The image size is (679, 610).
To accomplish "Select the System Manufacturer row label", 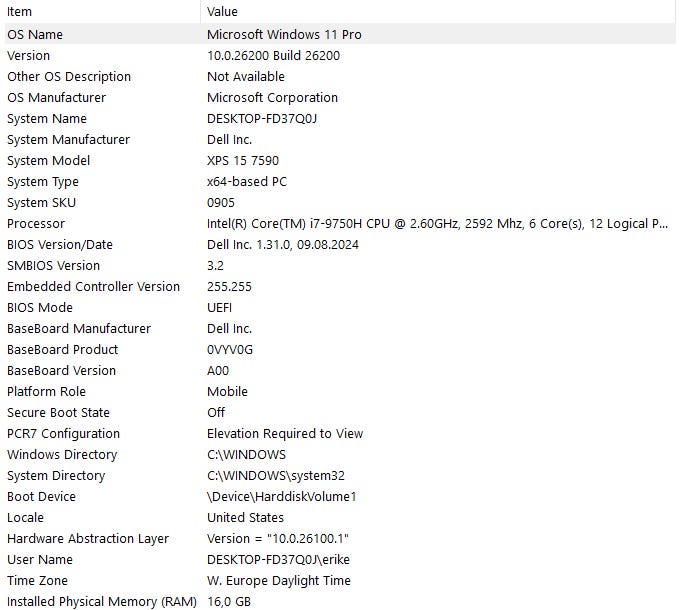I will click(x=68, y=139).
